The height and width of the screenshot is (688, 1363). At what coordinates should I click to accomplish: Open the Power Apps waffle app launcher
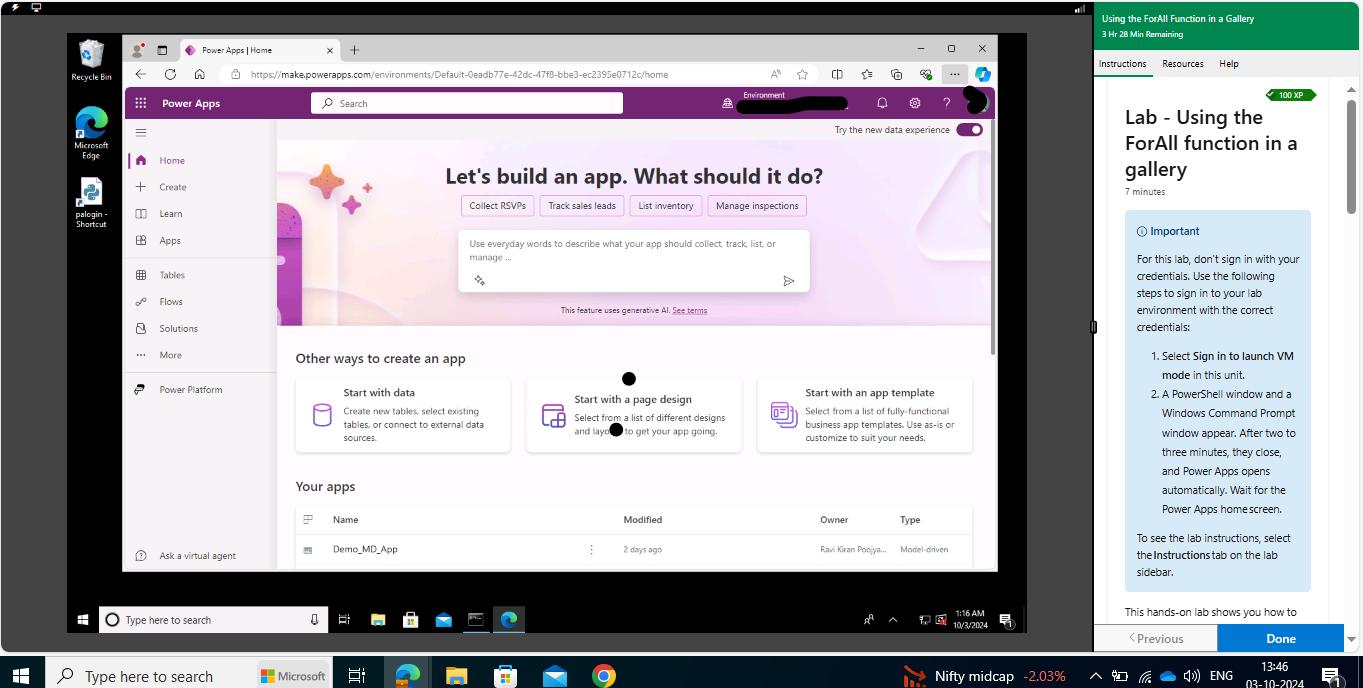point(141,103)
